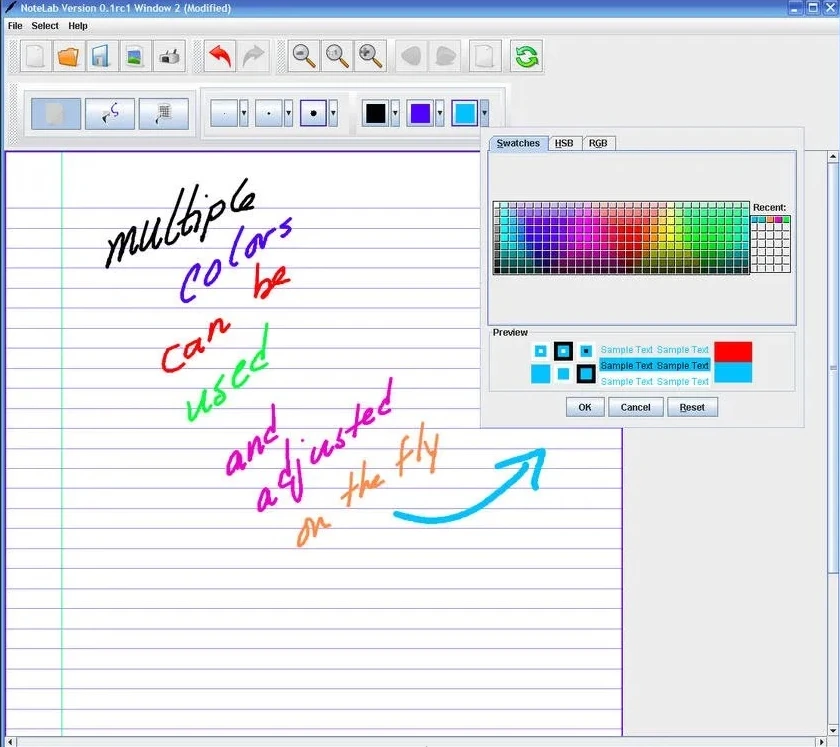840x747 pixels.
Task: Click the horizontal scrollbar right arrow
Action: point(822,742)
